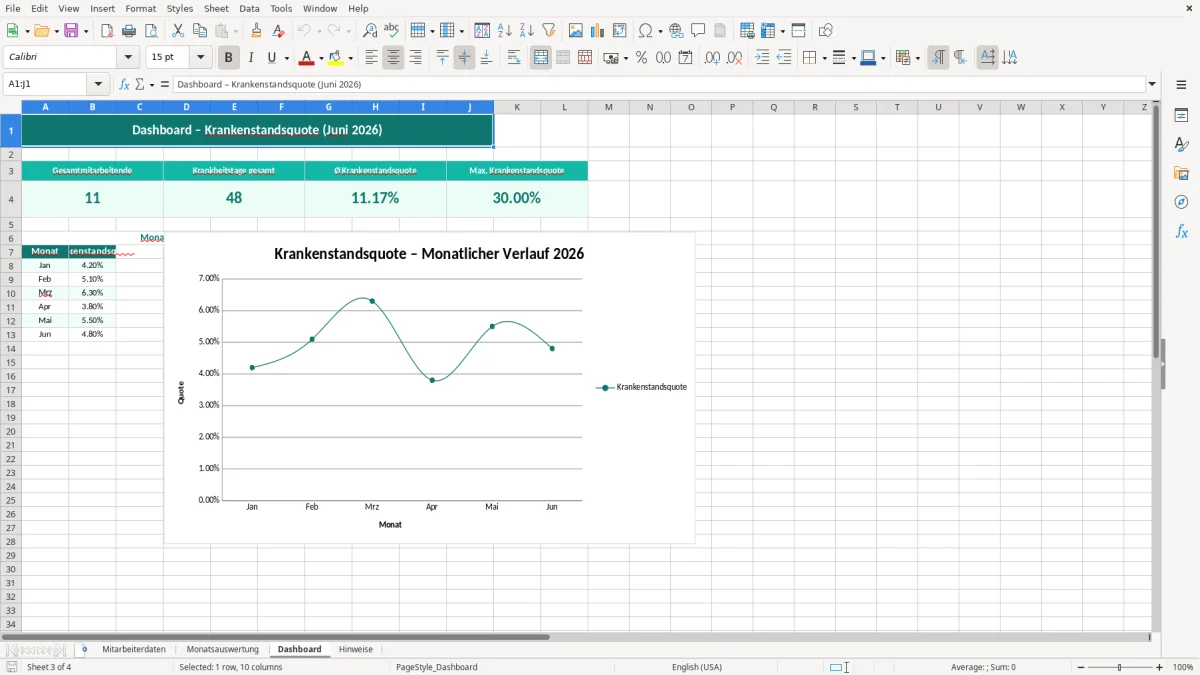The height and width of the screenshot is (675, 1200).
Task: Open Underline style dropdown arrow
Action: point(285,58)
